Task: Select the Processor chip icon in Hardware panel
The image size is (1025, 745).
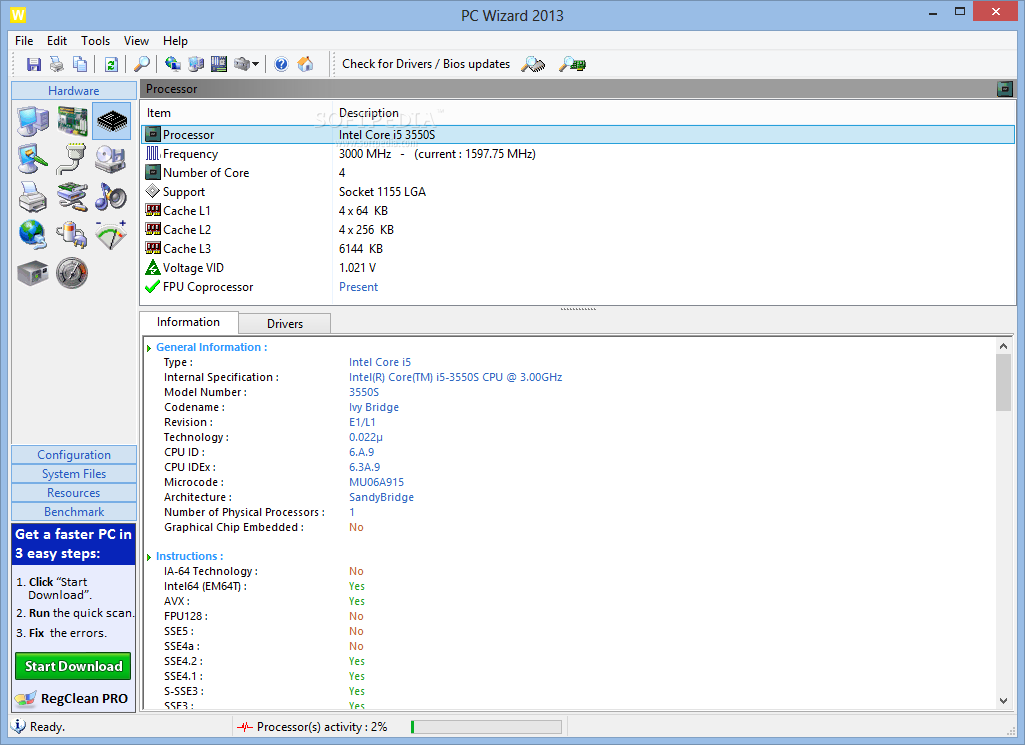Action: click(x=111, y=120)
